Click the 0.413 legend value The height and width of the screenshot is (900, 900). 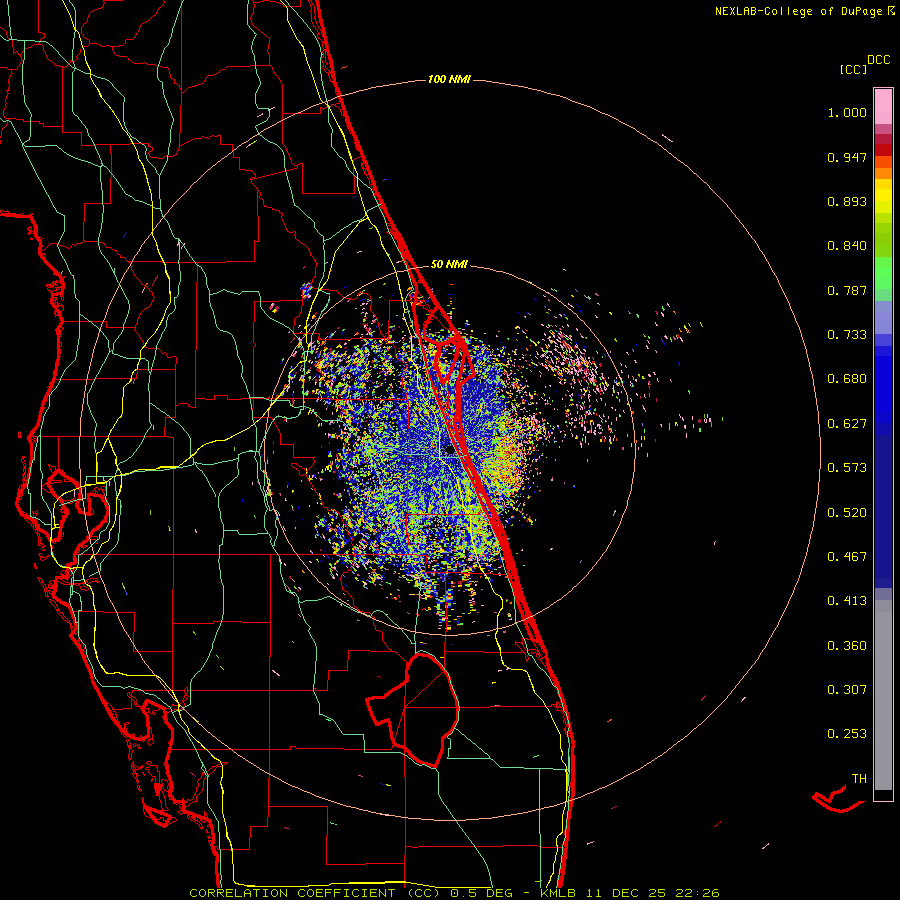coord(847,601)
